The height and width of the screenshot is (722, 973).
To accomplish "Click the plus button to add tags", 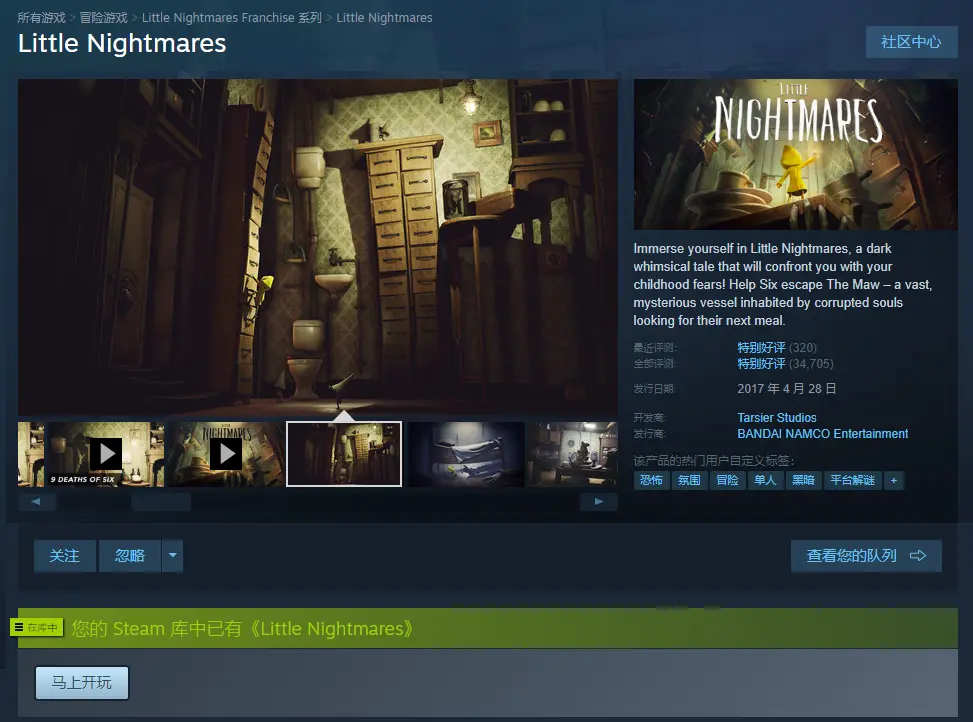I will click(x=894, y=480).
